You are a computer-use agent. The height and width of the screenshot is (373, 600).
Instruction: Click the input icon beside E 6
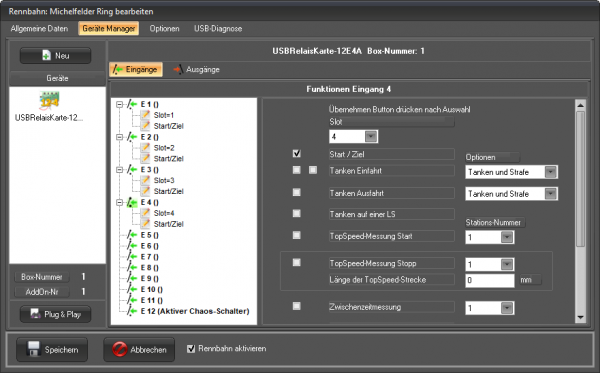point(132,246)
